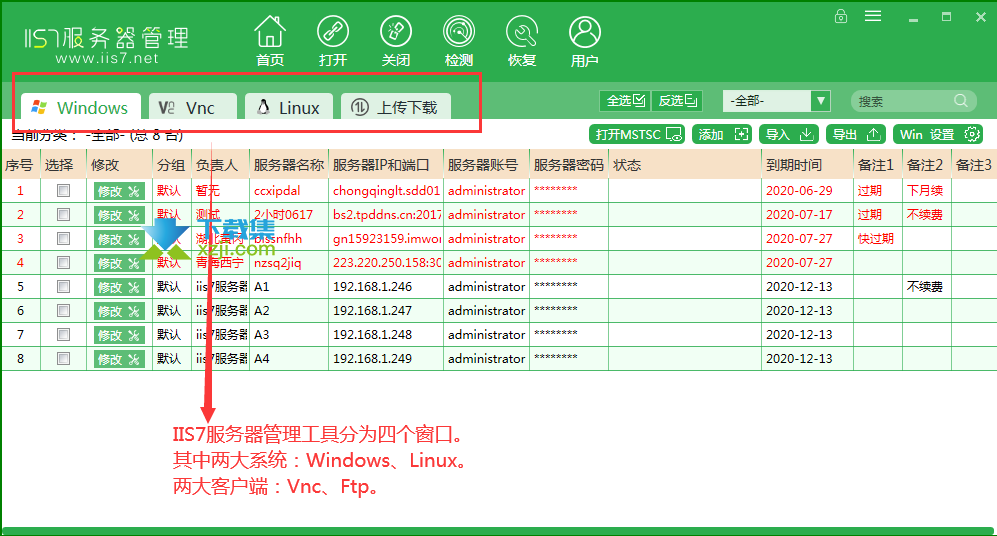Click the 状态 column header
The width and height of the screenshot is (997, 536).
(685, 165)
